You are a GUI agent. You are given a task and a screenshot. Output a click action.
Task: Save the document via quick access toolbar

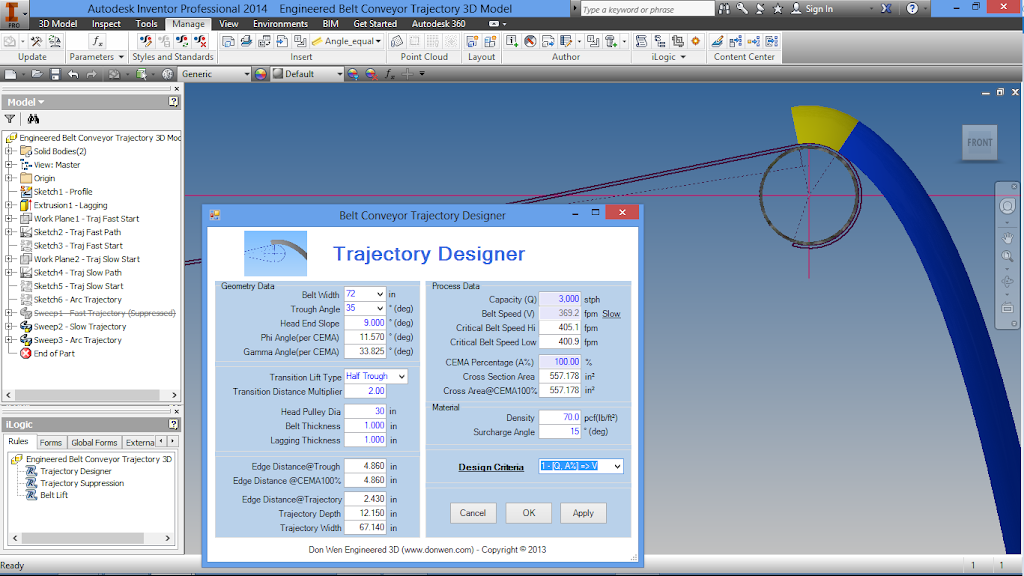pos(55,74)
